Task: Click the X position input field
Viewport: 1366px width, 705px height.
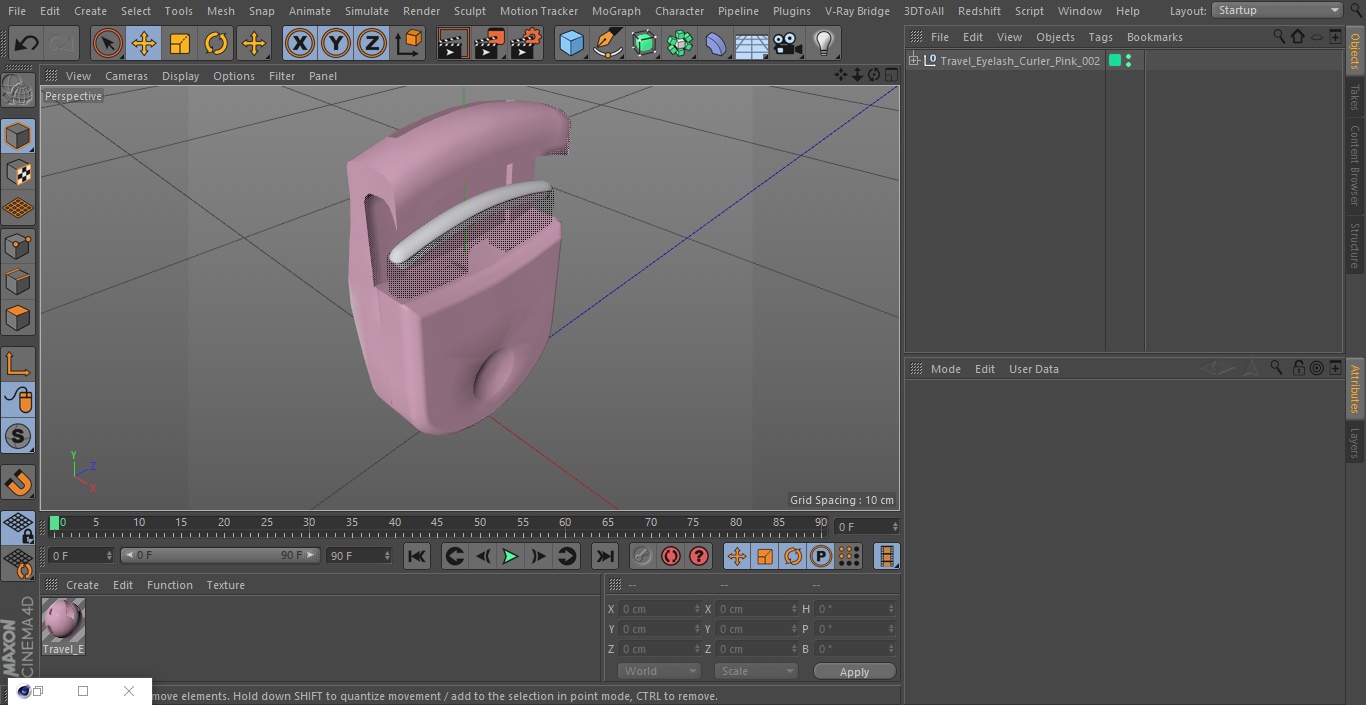Action: (x=659, y=609)
